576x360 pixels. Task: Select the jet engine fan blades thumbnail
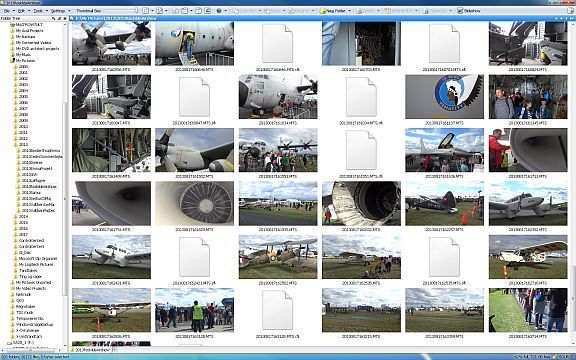click(194, 203)
